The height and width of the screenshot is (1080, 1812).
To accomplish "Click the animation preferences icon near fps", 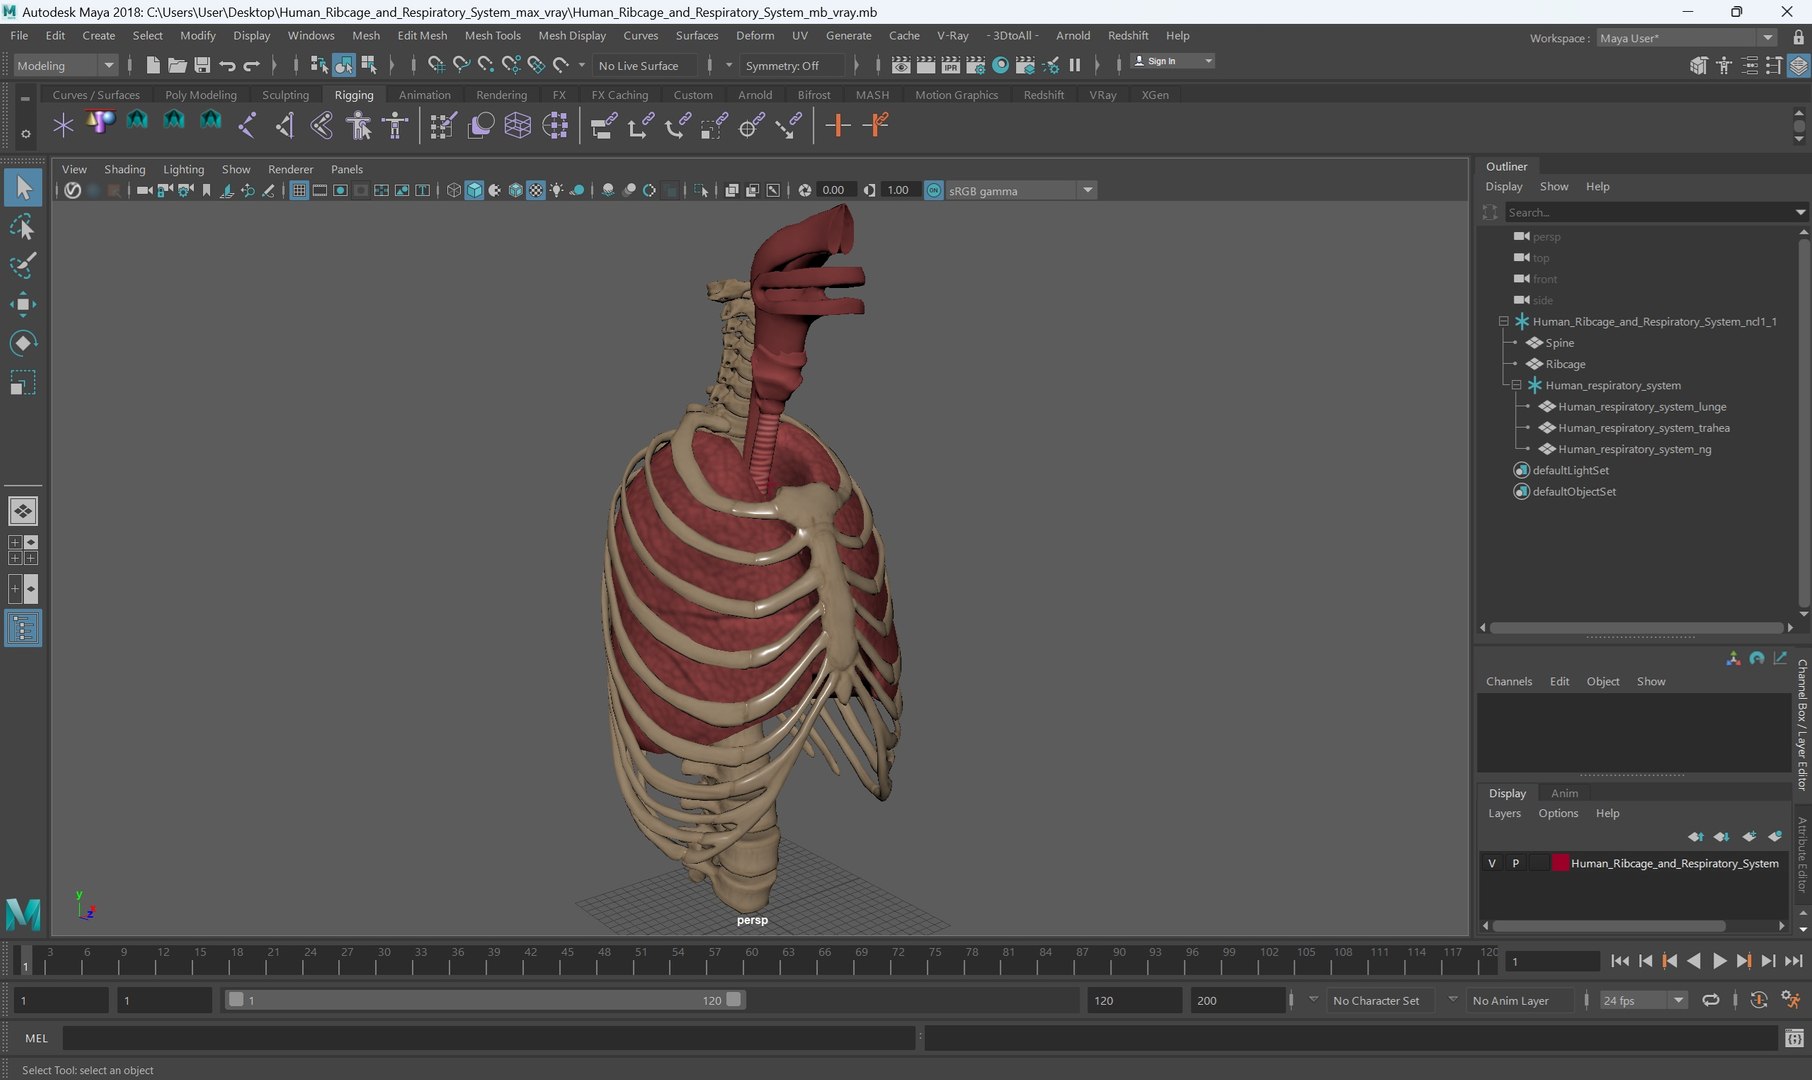I will (1790, 1000).
